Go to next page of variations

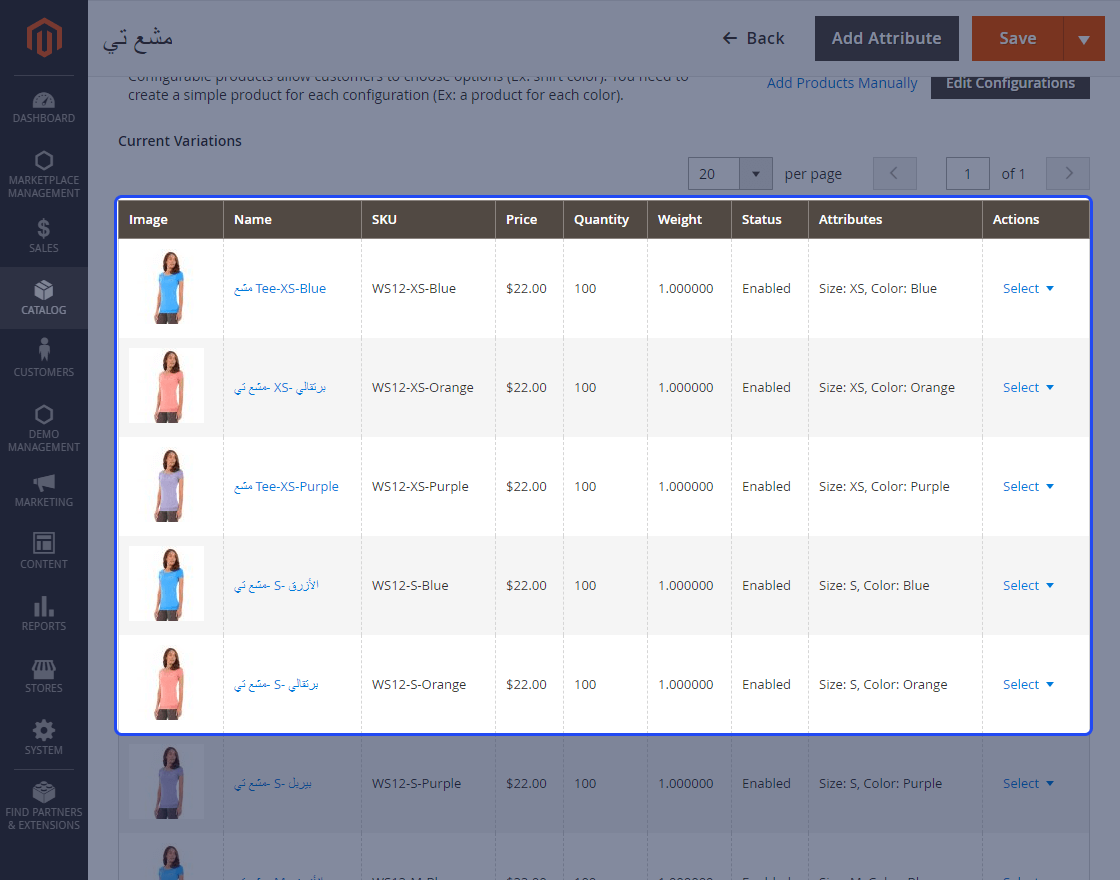click(x=1068, y=174)
